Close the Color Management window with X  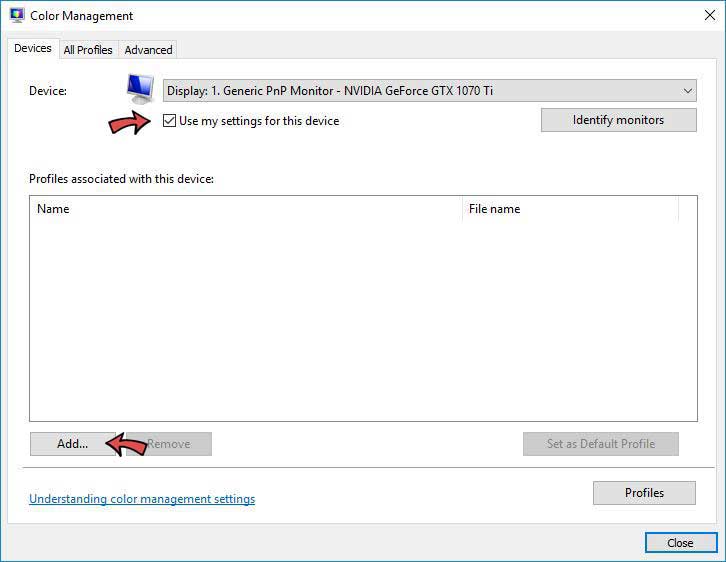pos(710,16)
